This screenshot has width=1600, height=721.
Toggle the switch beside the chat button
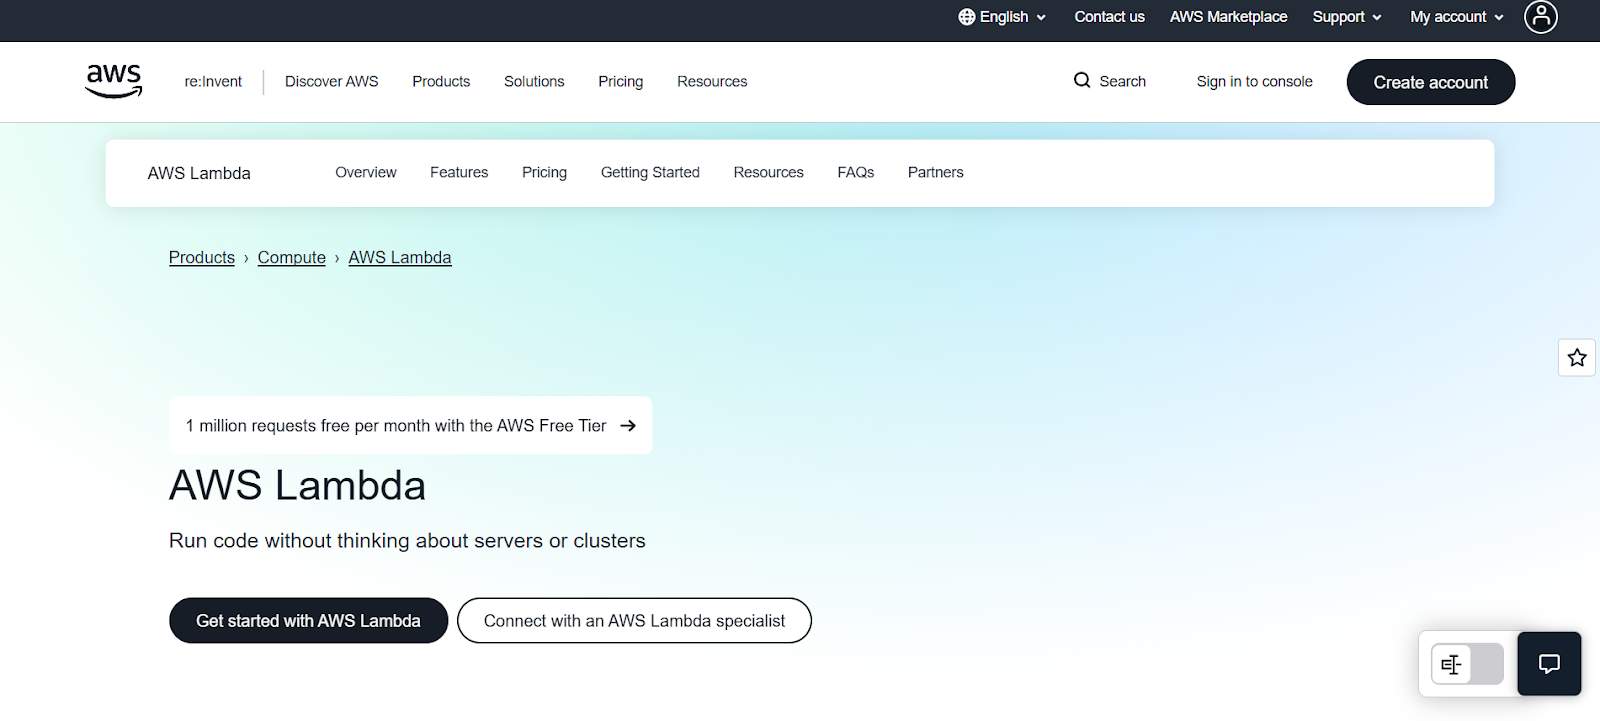(x=1467, y=664)
